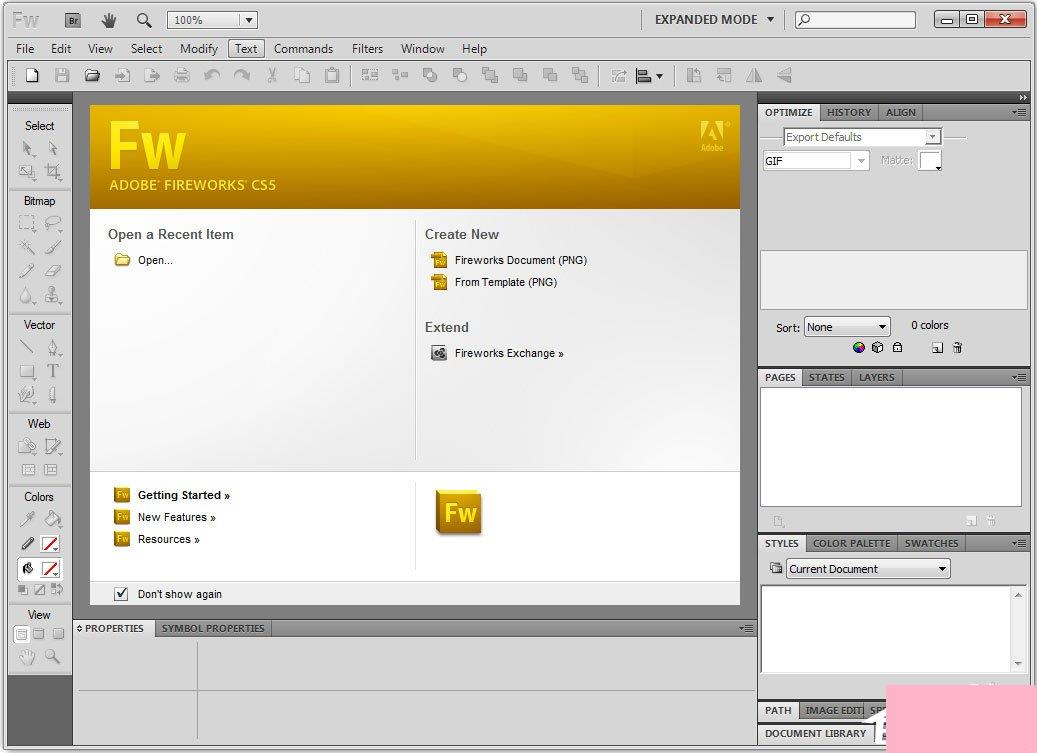Click the Stroke color swatch
This screenshot has height=753, width=1037.
tap(50, 544)
